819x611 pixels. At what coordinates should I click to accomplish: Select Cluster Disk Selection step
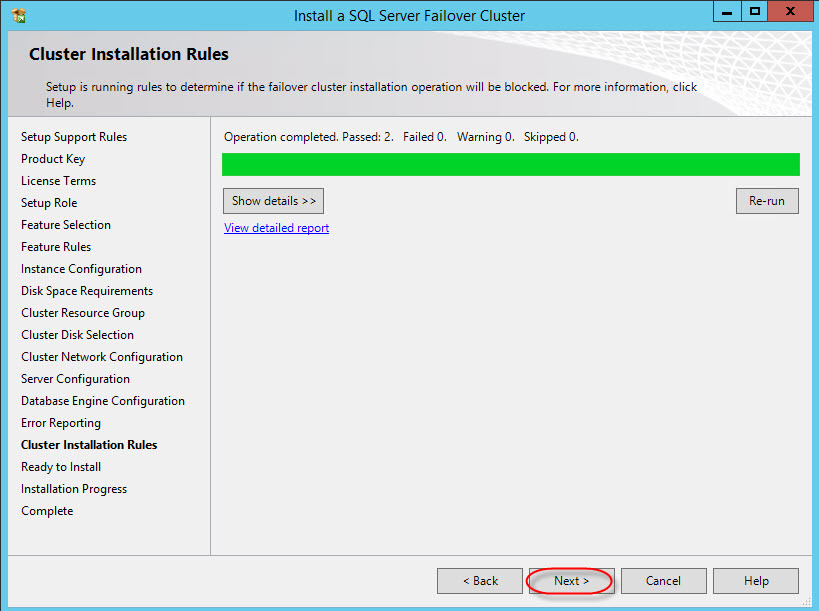(x=77, y=335)
